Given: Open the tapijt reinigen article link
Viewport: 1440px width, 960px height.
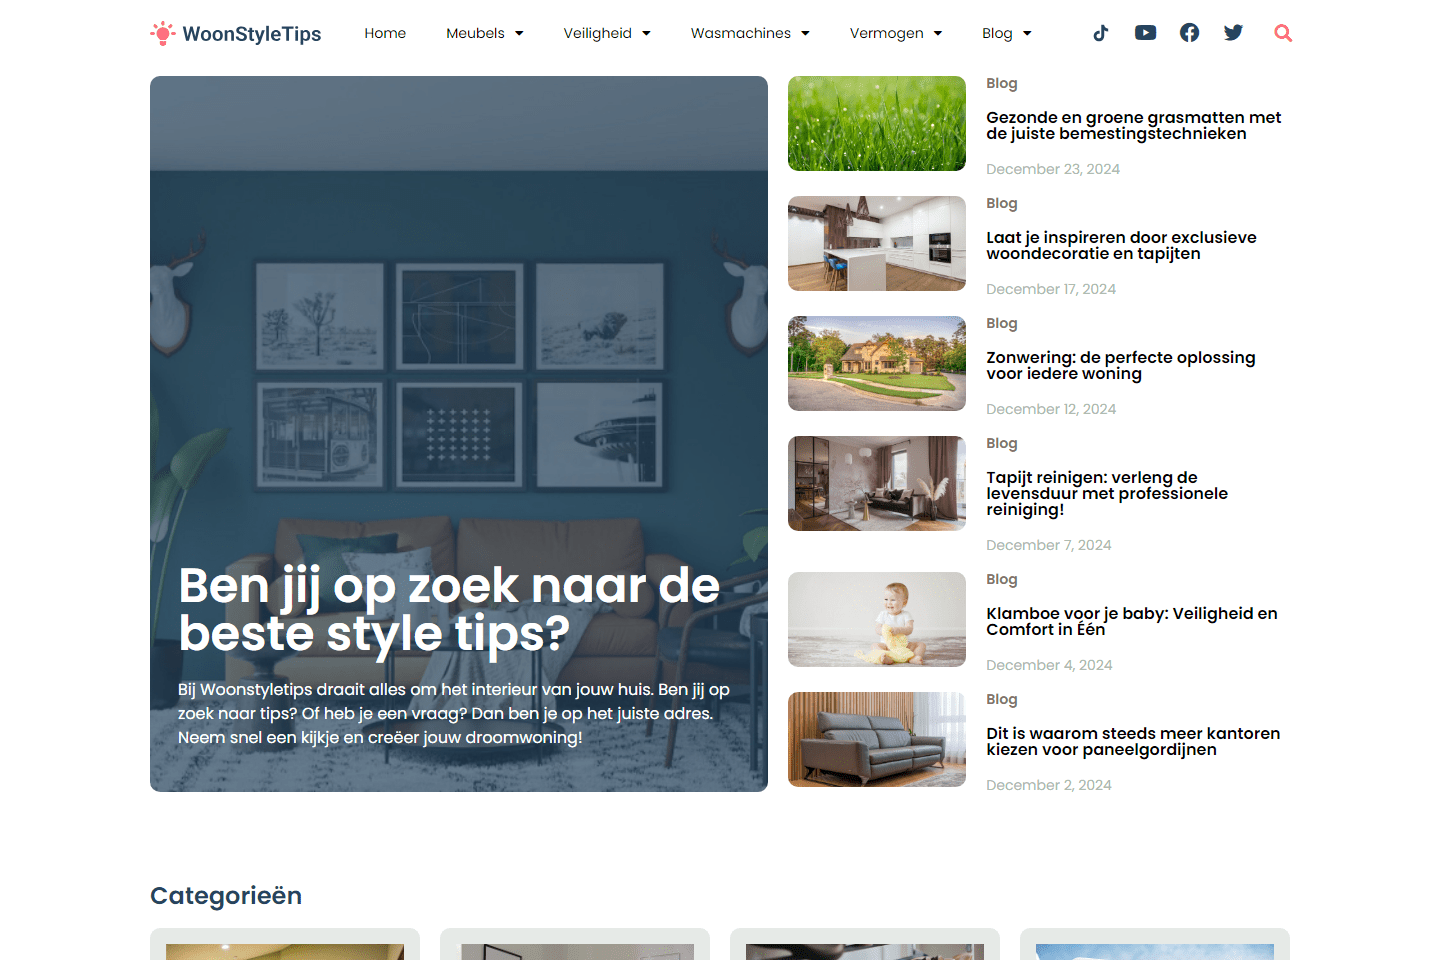Looking at the screenshot, I should pos(1107,493).
